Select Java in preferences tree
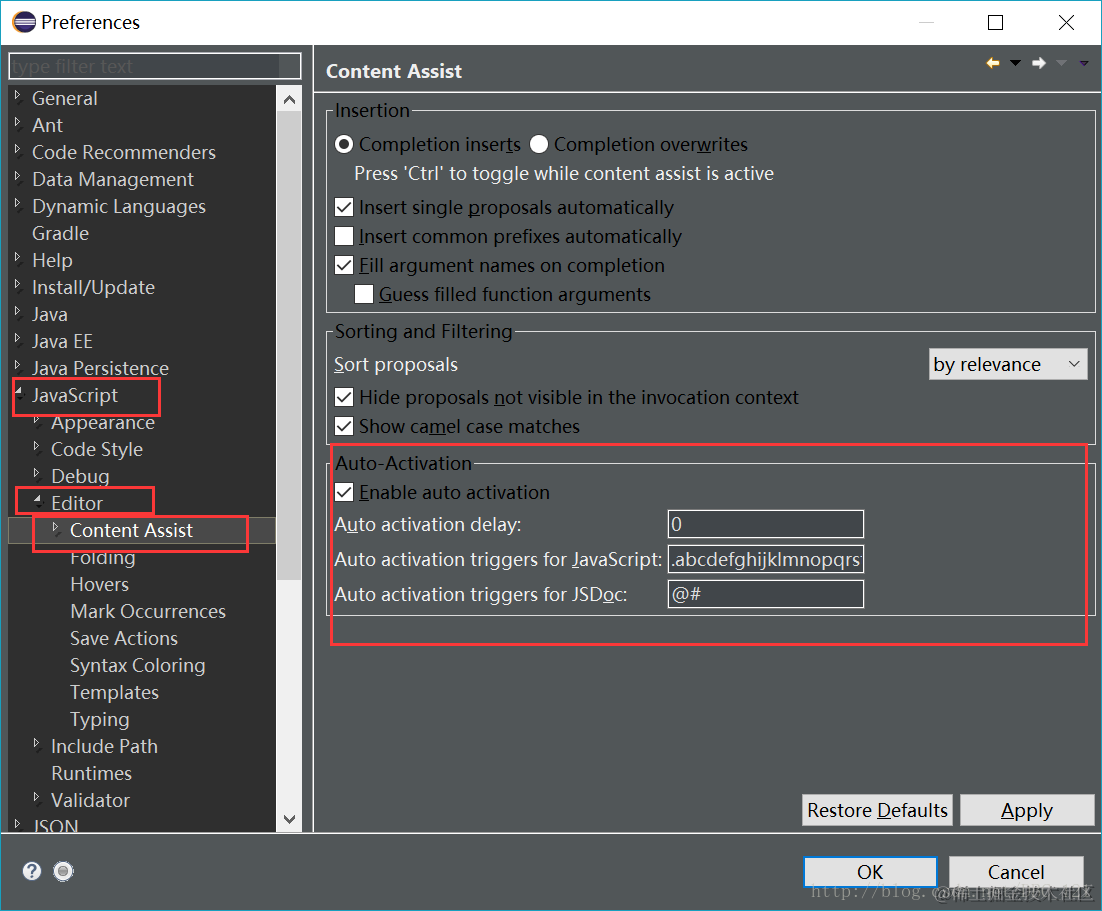This screenshot has height=911, width=1102. 50,314
